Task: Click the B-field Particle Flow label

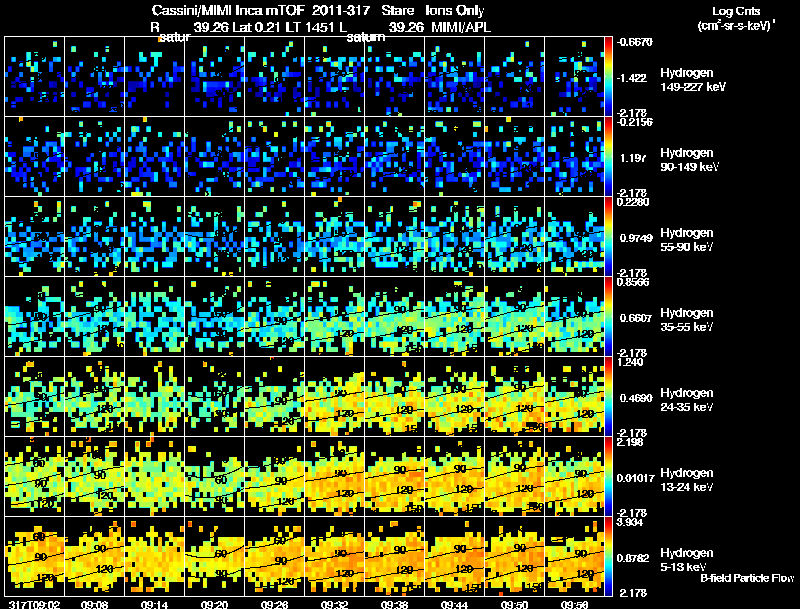Action: pos(747,578)
